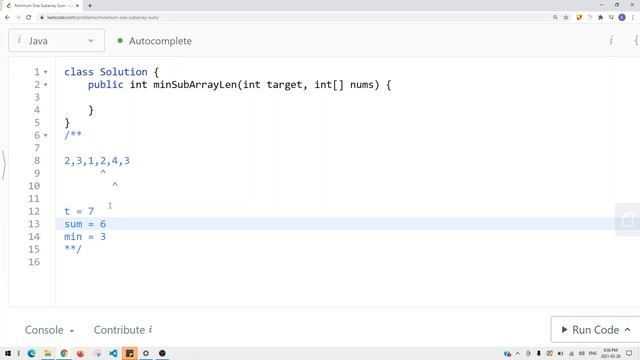The image size is (640, 360).
Task: Open Microsoft Edge from the taskbar
Action: click(x=31, y=353)
